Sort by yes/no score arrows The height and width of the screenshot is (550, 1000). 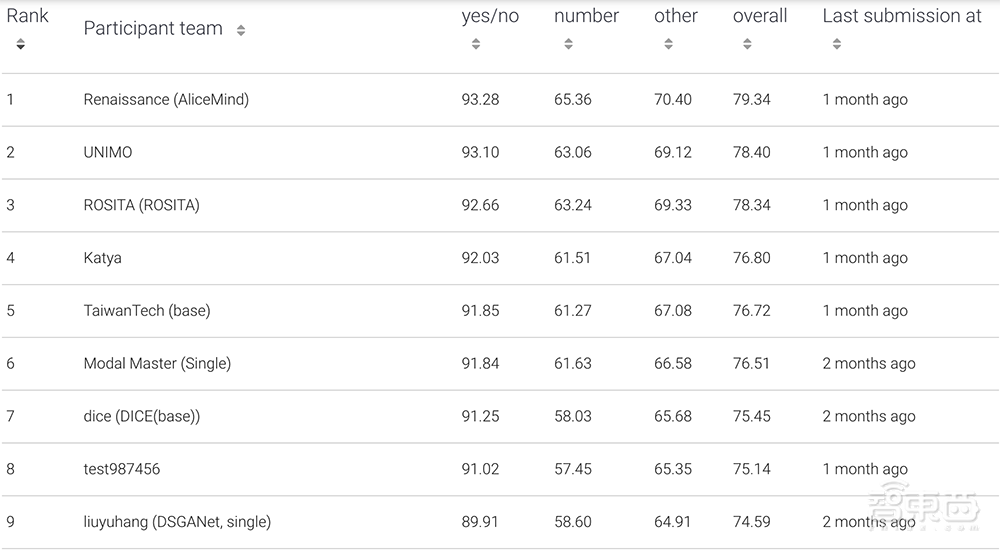476,44
